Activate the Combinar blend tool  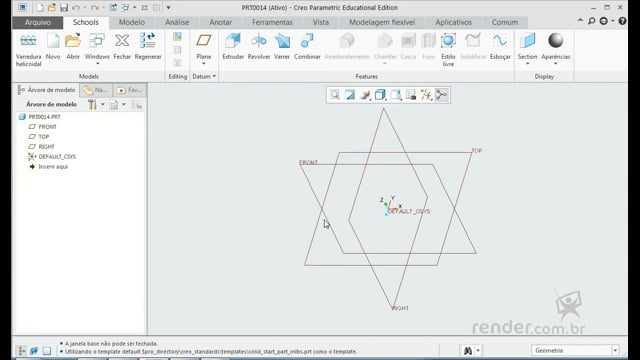pos(307,46)
